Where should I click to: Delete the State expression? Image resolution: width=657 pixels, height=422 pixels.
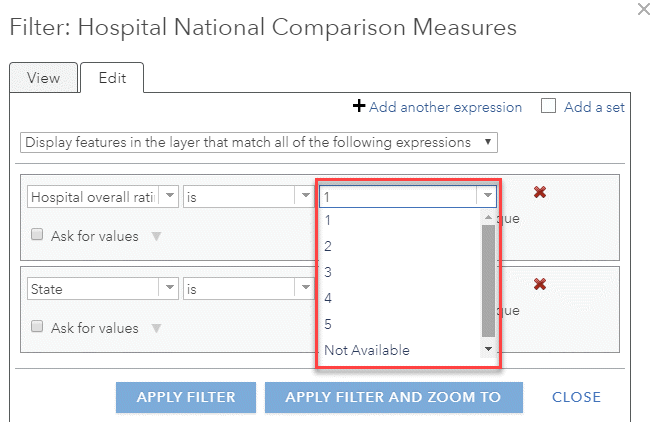[x=540, y=284]
